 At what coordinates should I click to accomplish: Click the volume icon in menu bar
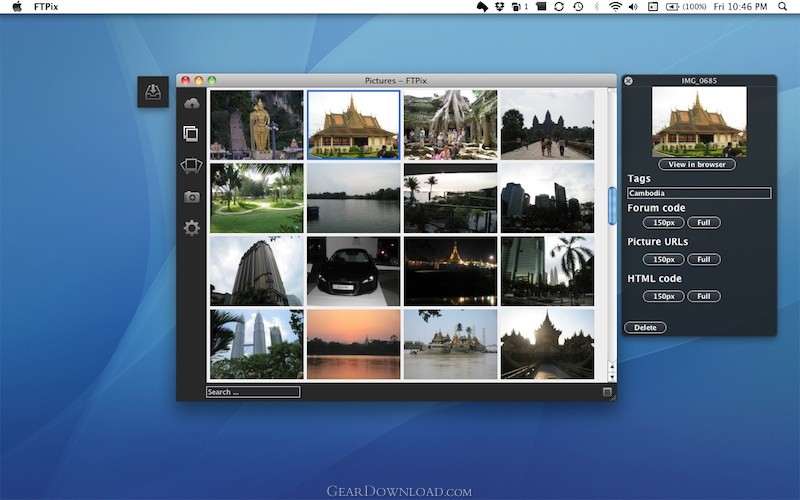coord(633,7)
